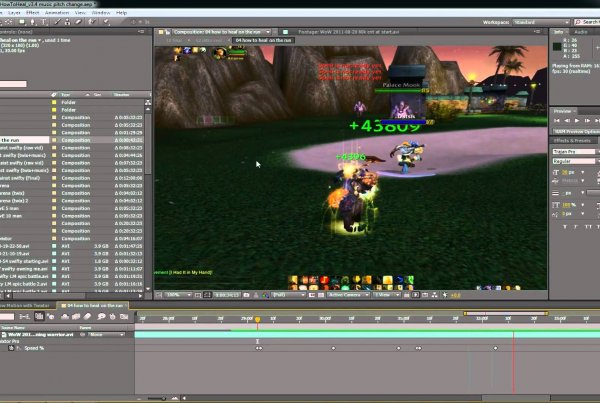This screenshot has width=600, height=403.
Task: Select the Pan Behind anchor tool
Action: click(9, 22)
